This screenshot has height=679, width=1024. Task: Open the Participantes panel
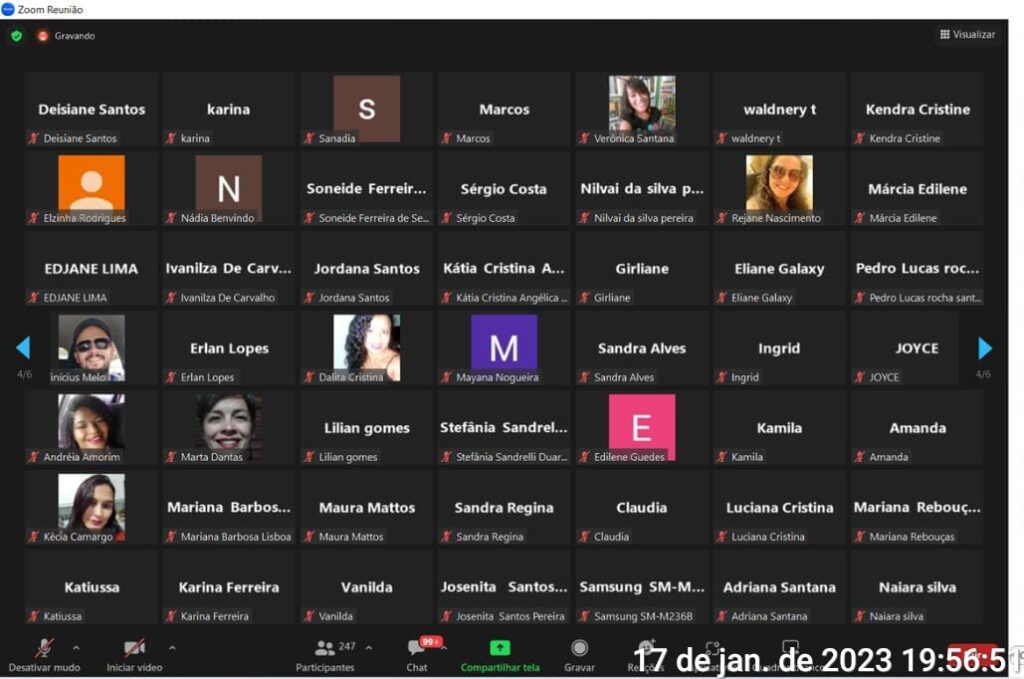tap(325, 648)
